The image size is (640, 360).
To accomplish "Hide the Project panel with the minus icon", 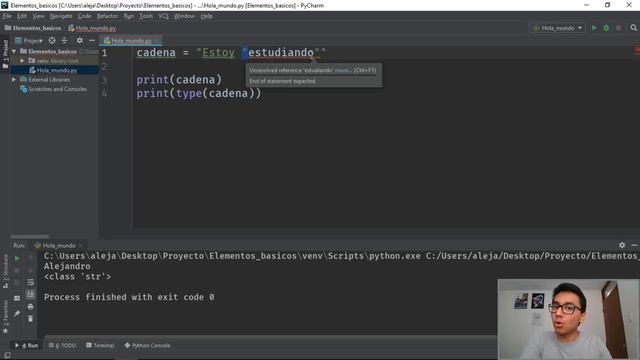I will [x=92, y=40].
